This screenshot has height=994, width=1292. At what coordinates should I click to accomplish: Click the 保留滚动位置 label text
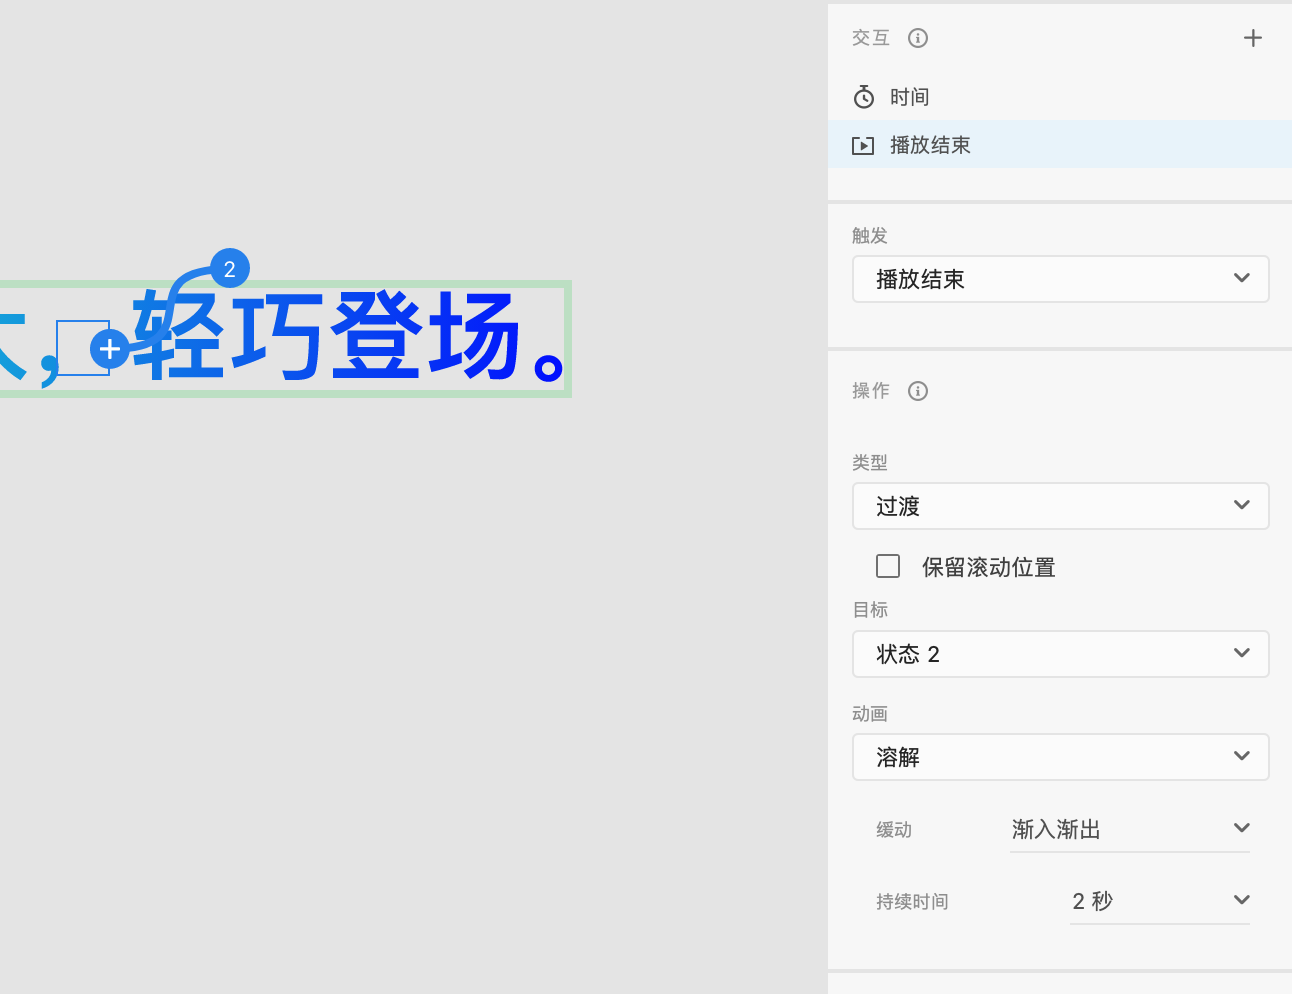coord(988,567)
